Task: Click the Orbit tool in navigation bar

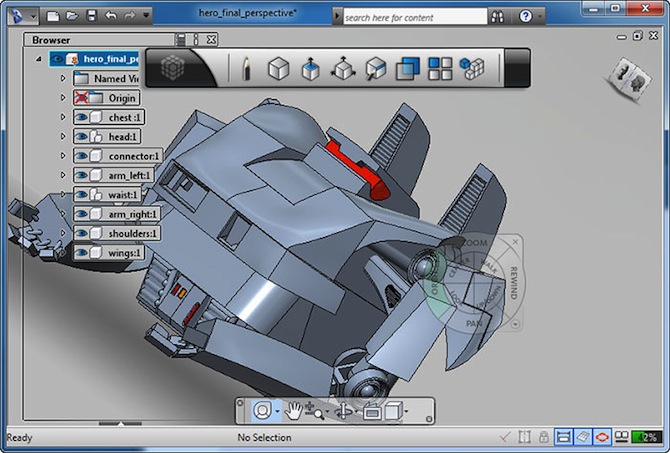Action: tap(262, 411)
